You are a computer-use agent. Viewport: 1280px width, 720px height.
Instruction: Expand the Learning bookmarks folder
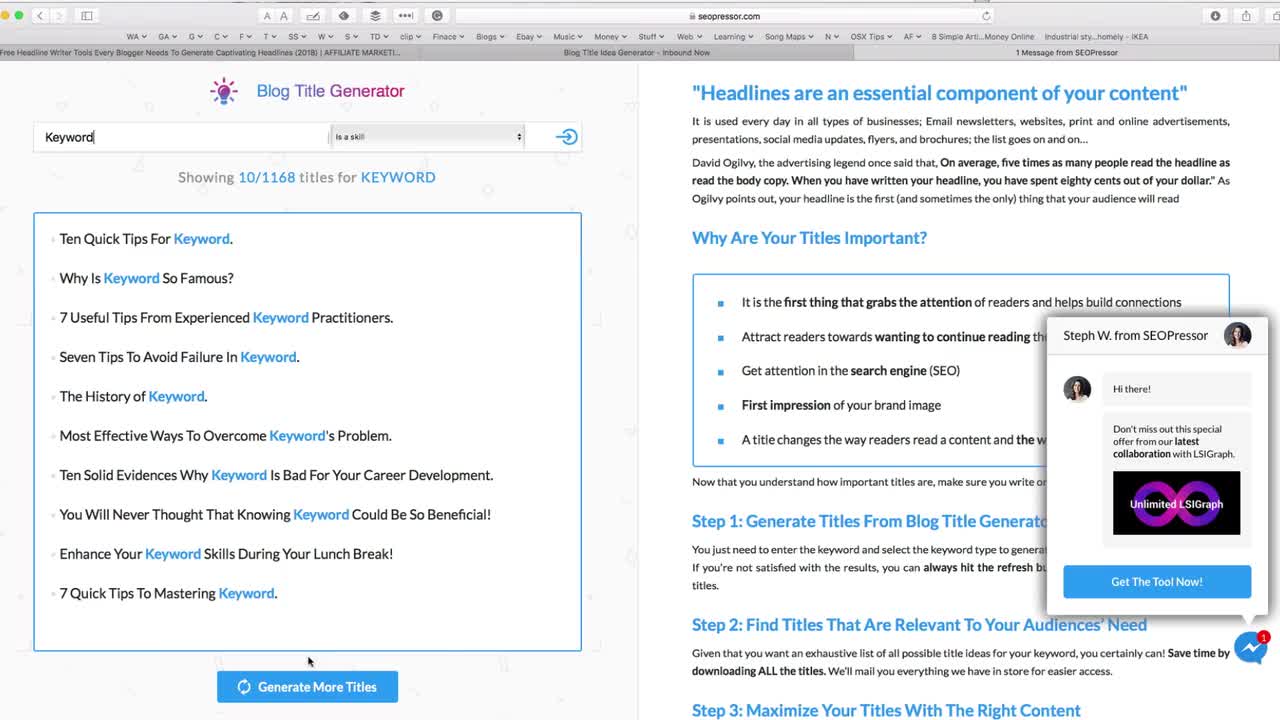point(733,37)
